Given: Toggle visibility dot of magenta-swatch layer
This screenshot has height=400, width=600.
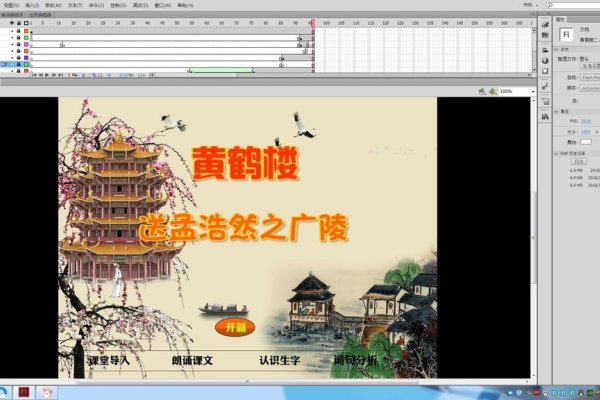Looking at the screenshot, I should 12,44.
